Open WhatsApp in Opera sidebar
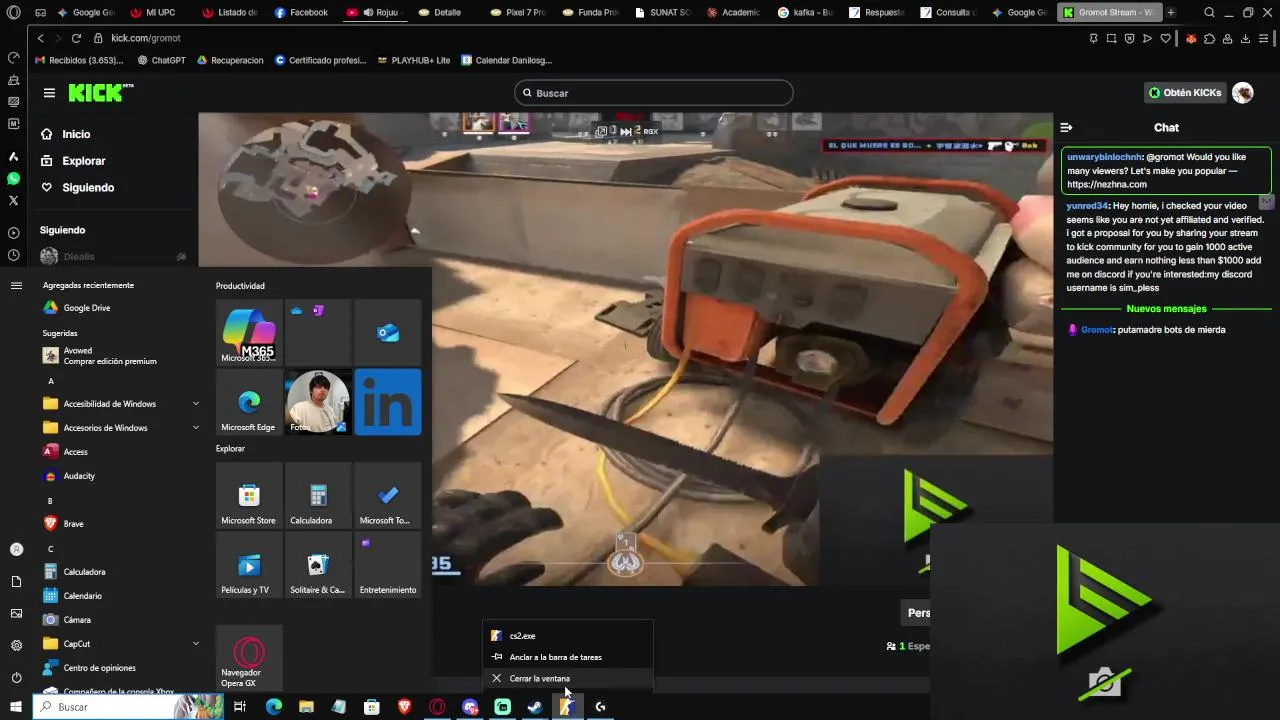The height and width of the screenshot is (720, 1280). 13,179
